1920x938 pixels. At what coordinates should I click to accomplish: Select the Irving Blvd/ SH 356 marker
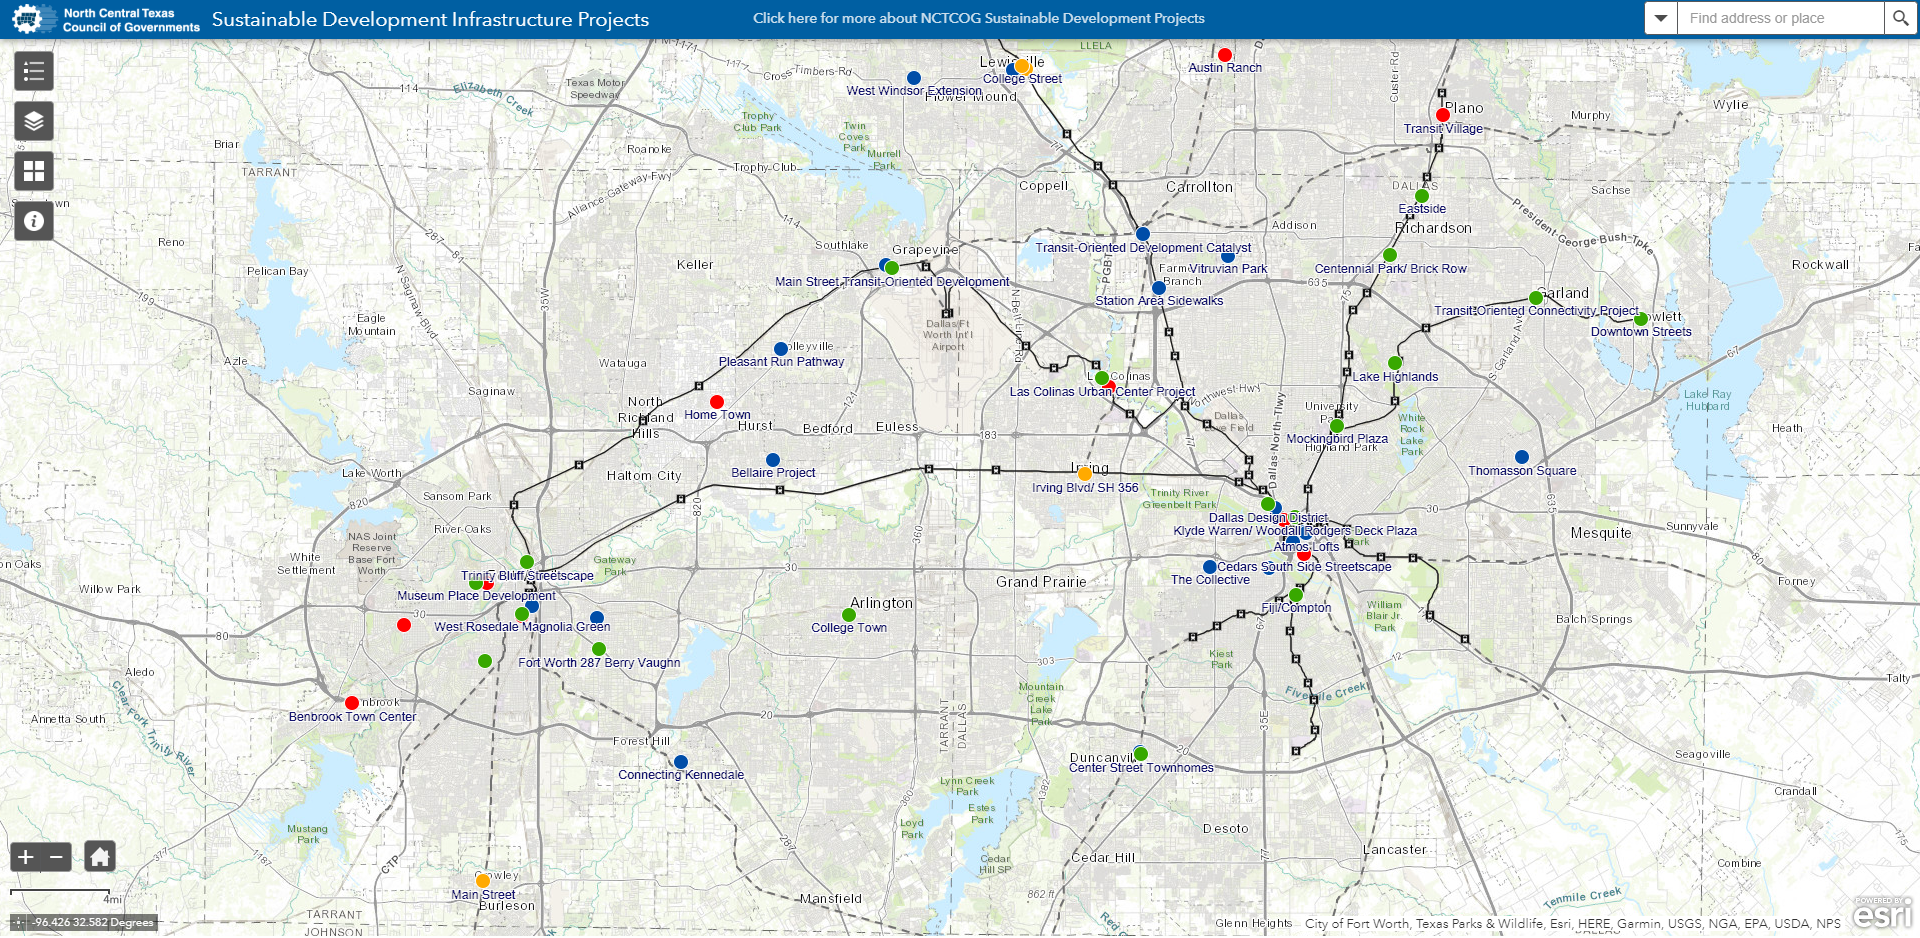tap(1084, 472)
